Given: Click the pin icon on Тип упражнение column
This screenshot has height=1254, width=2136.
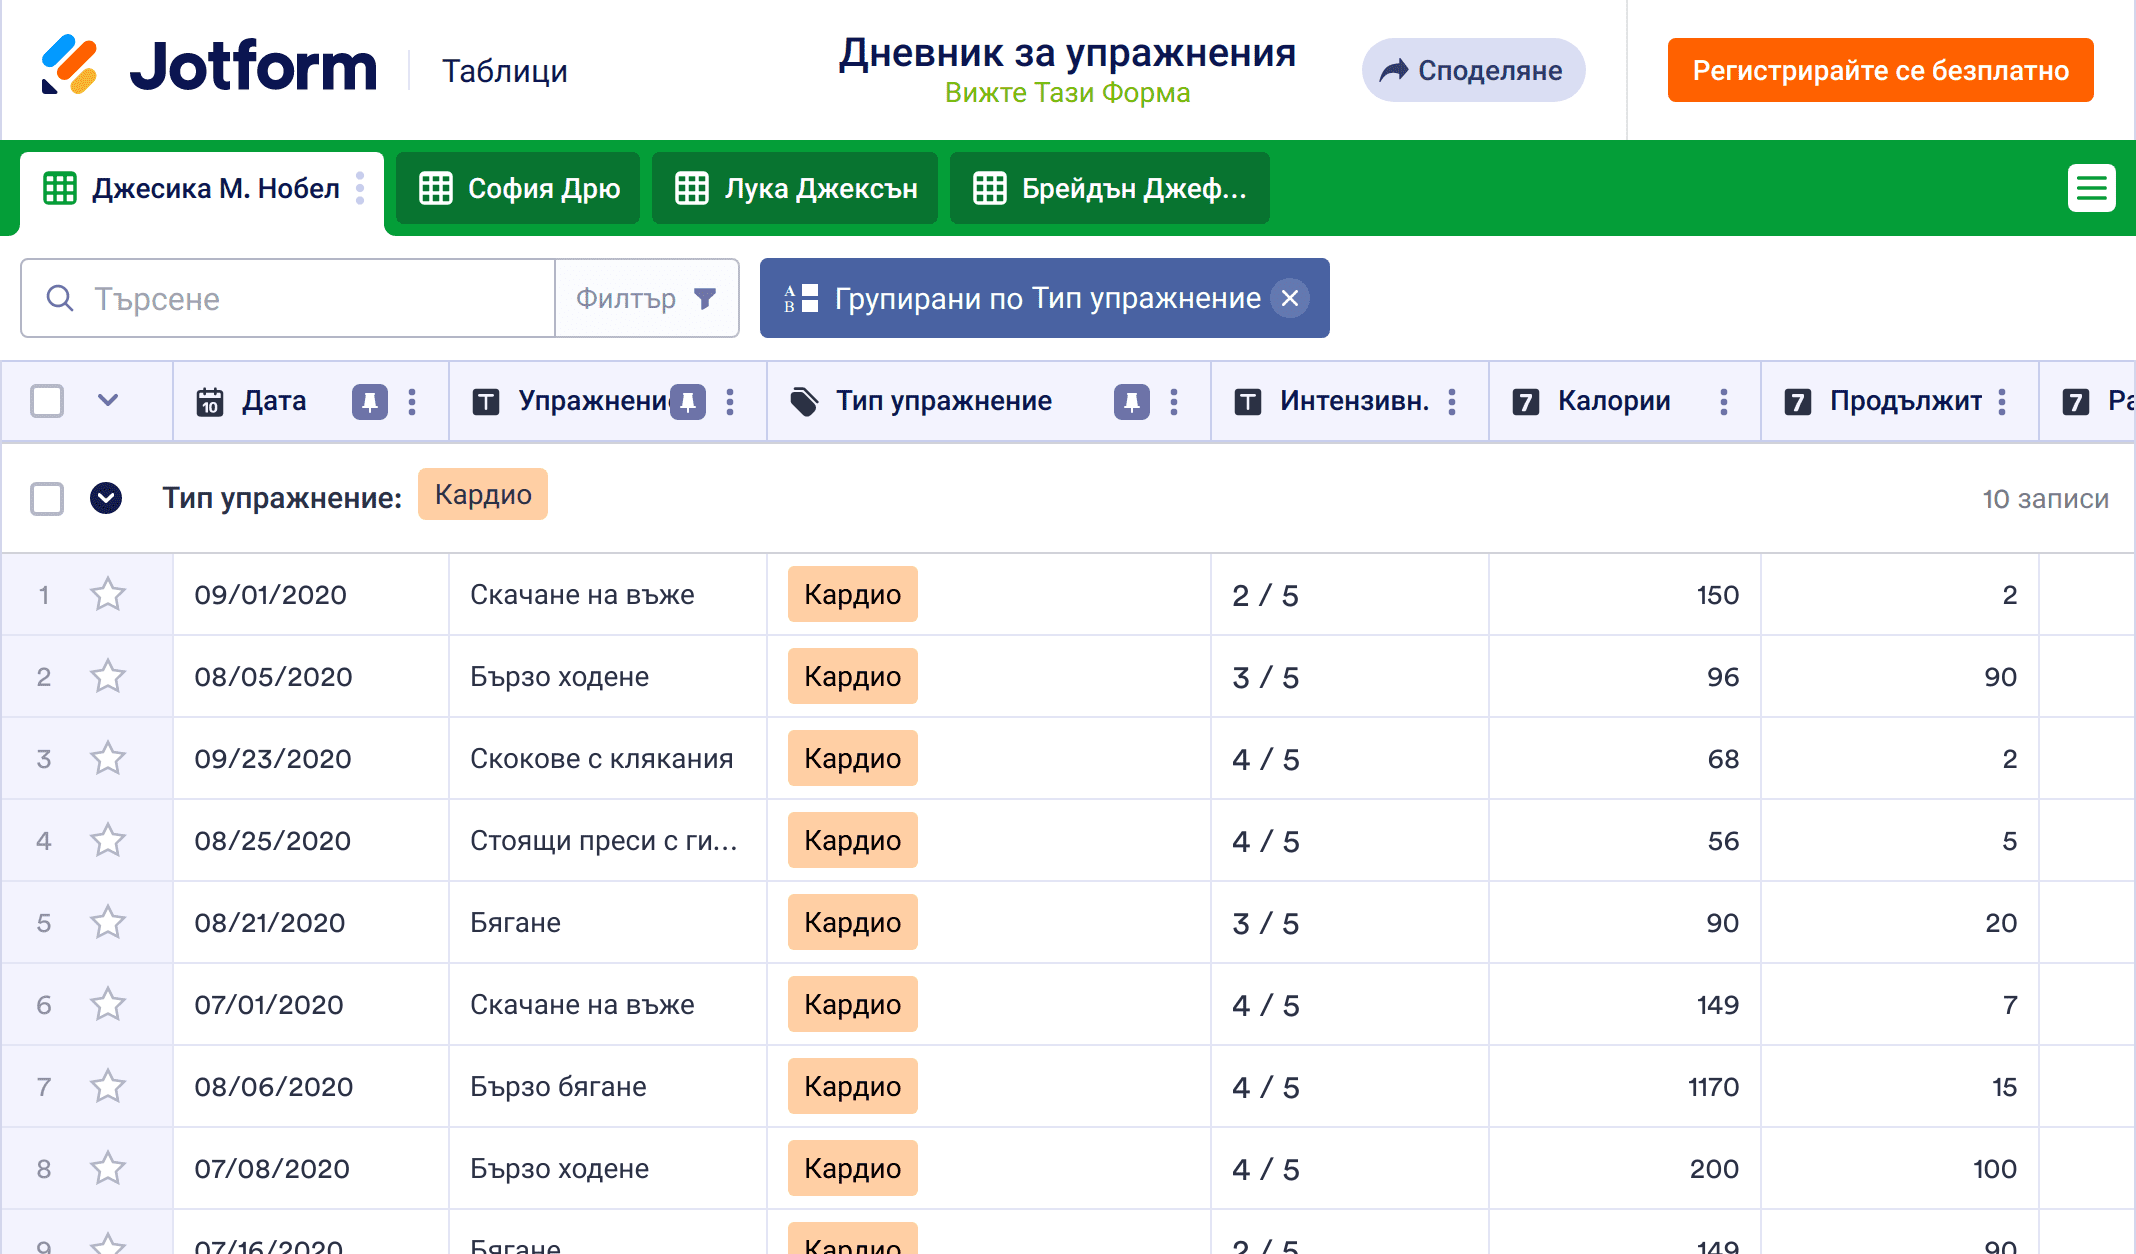Looking at the screenshot, I should click(x=1131, y=402).
